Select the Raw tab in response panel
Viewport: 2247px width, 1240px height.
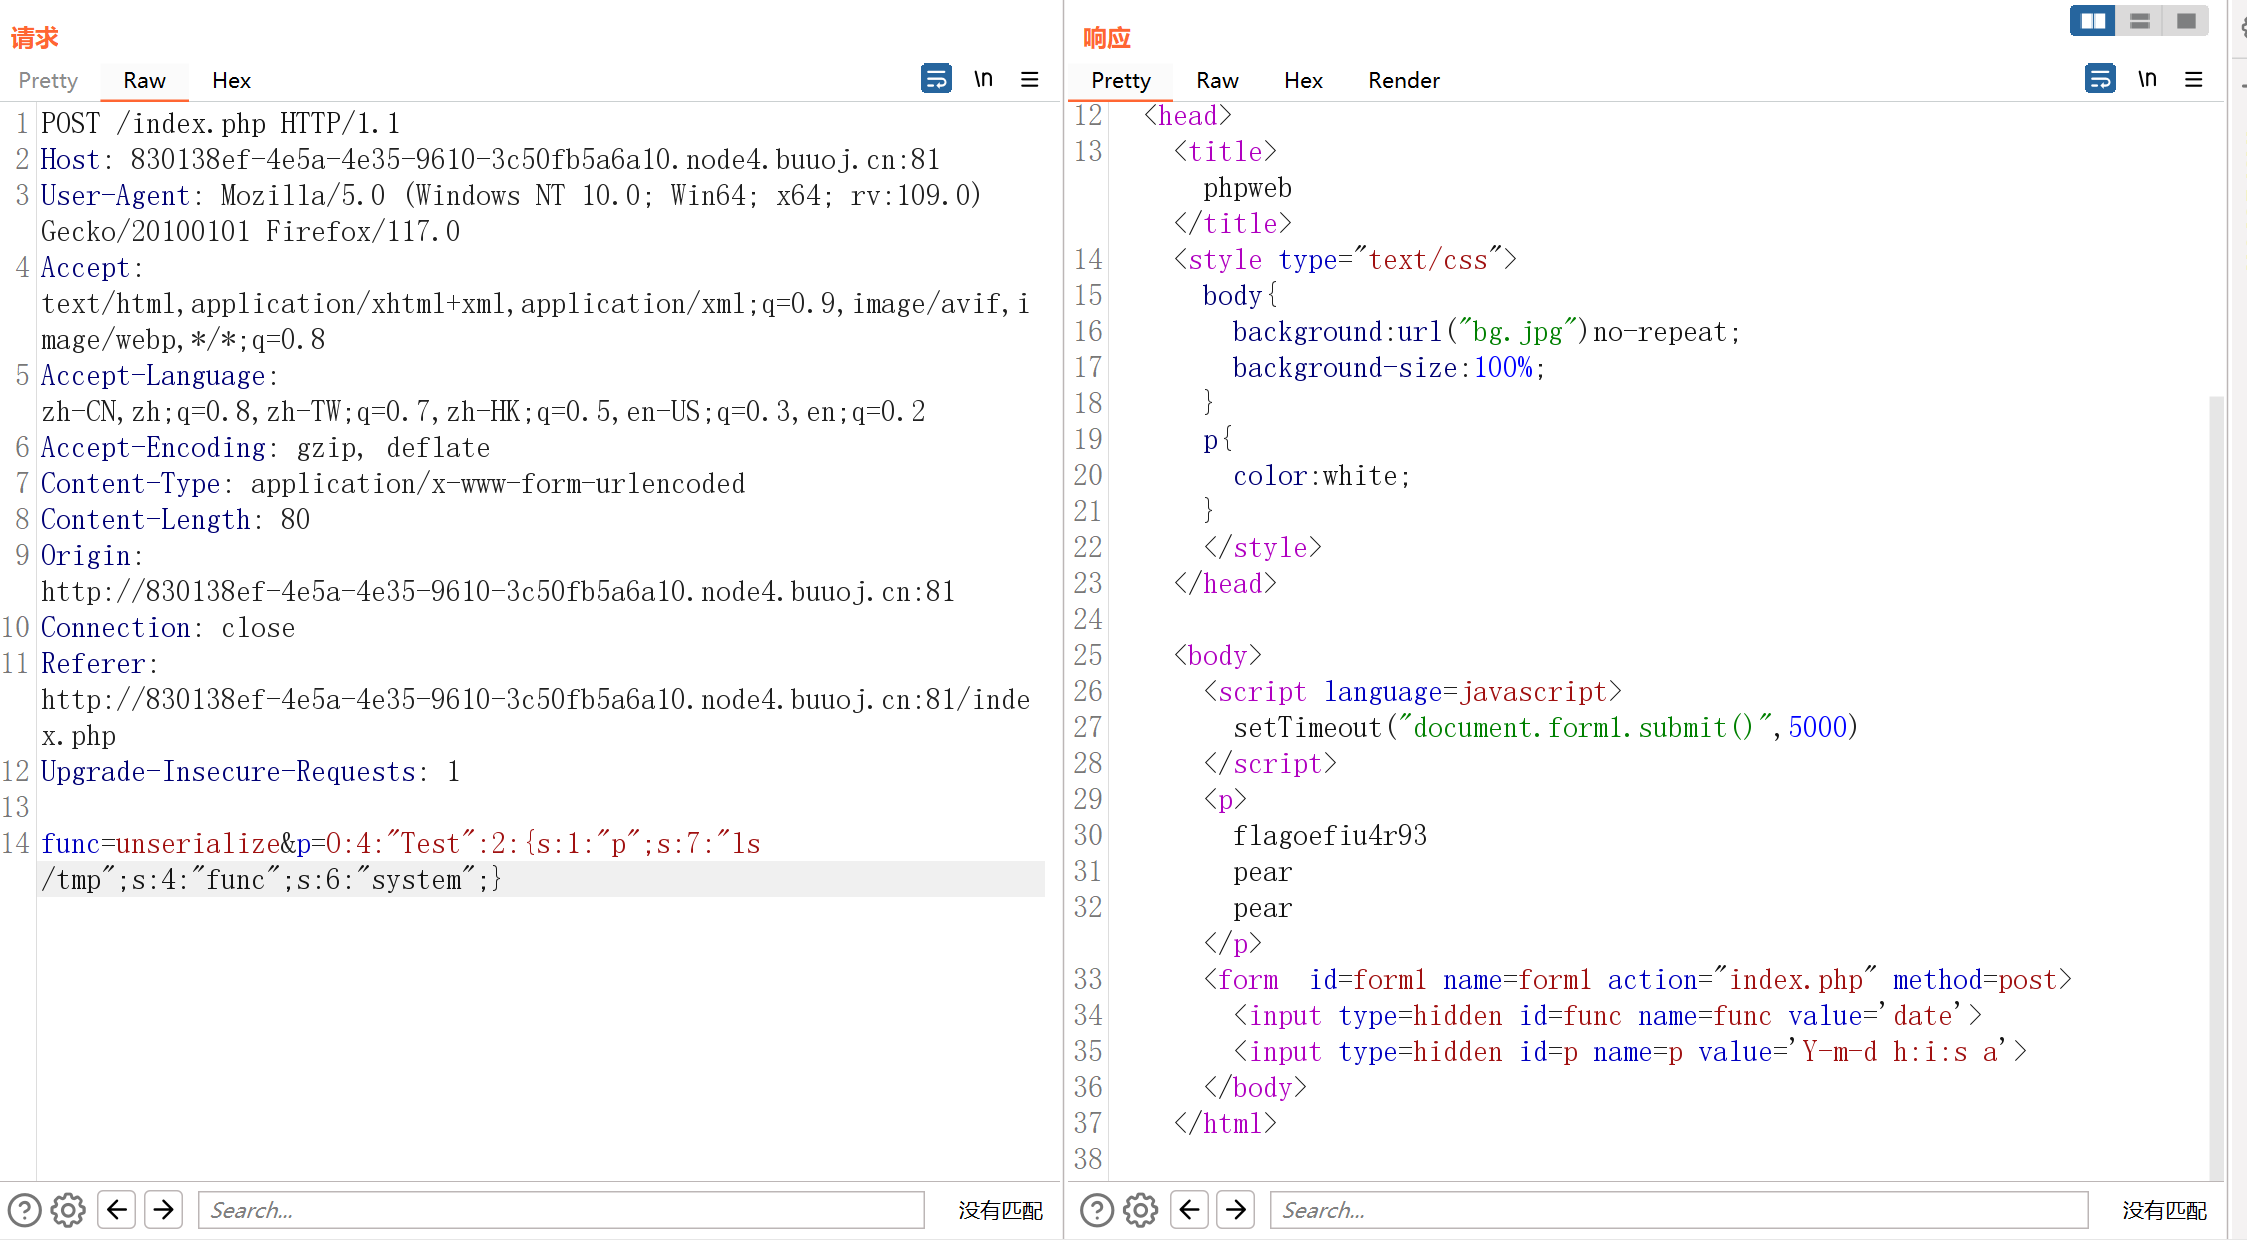(1217, 80)
